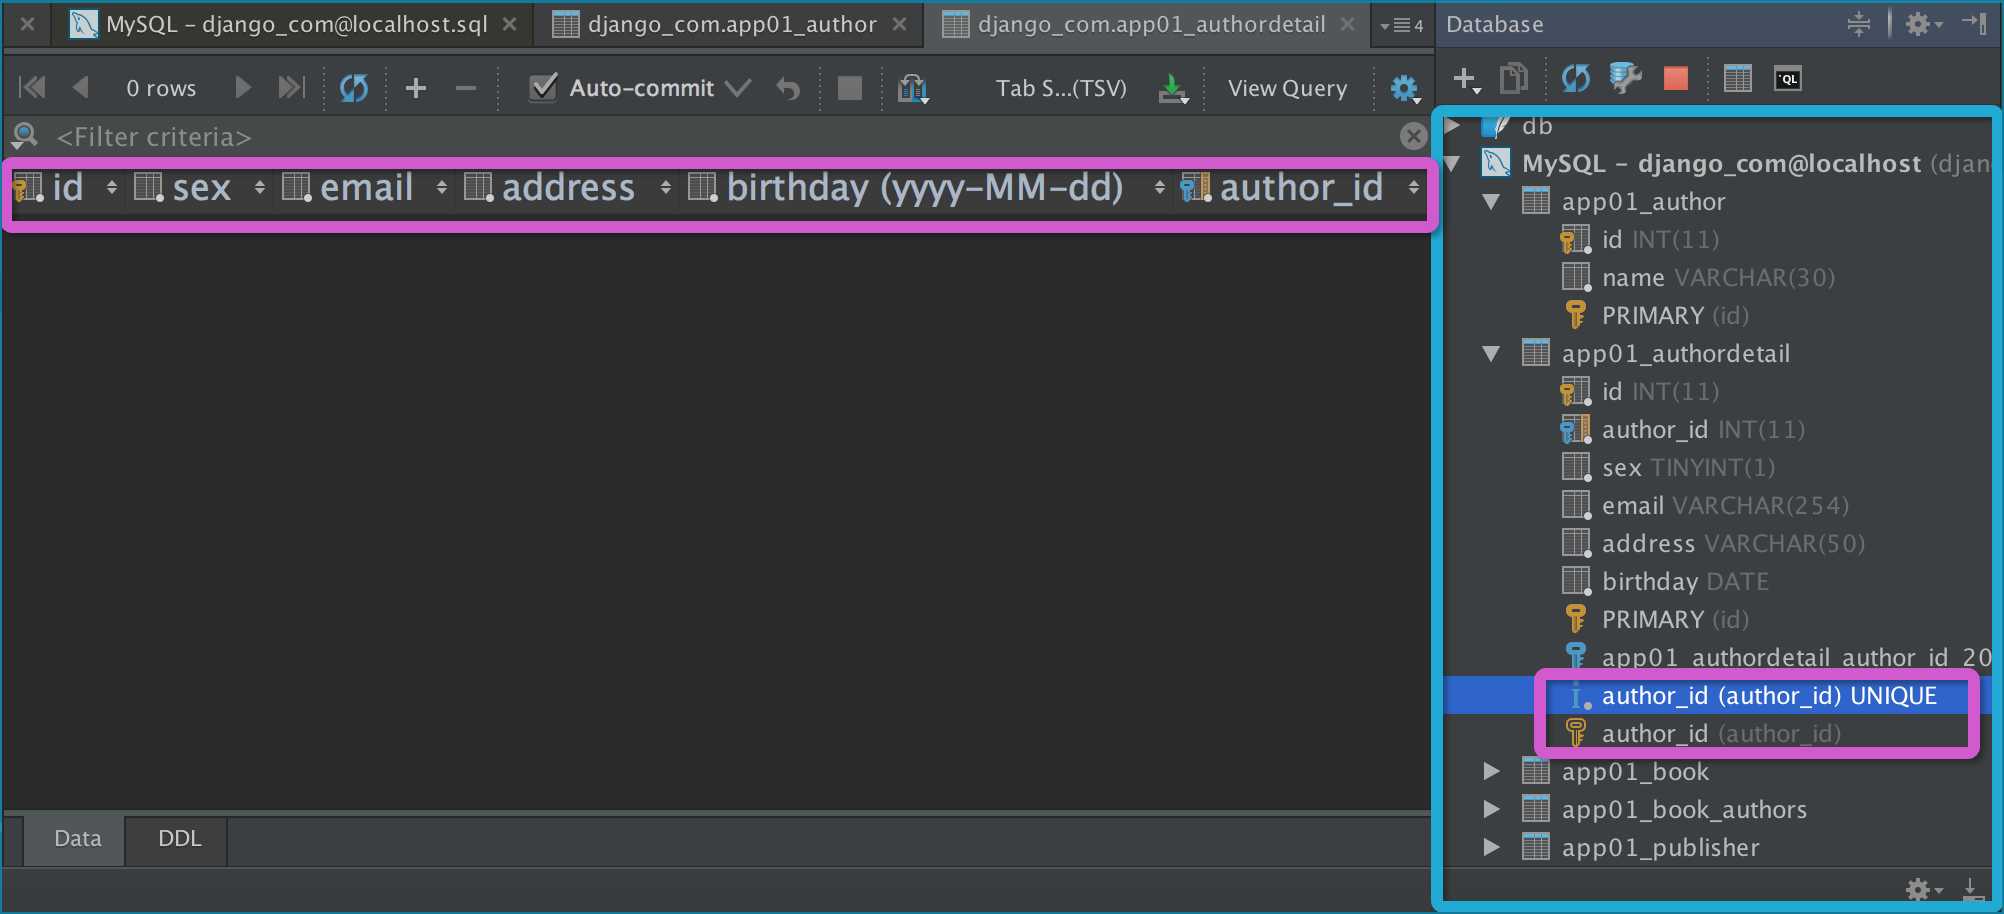Go to previous page arrow
The height and width of the screenshot is (914, 2004).
click(81, 88)
